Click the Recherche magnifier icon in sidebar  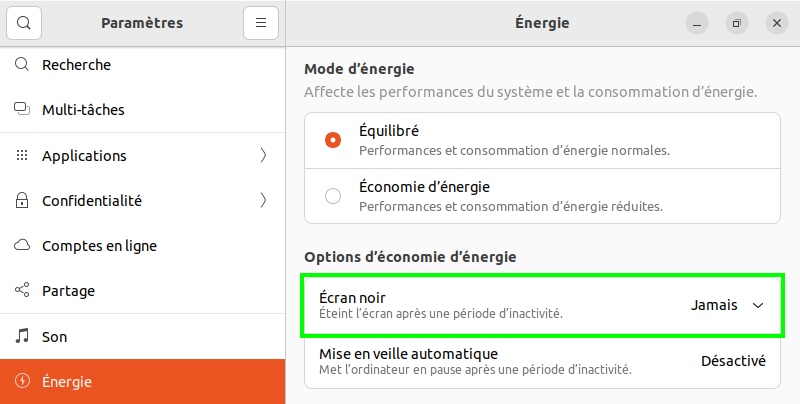click(x=22, y=65)
